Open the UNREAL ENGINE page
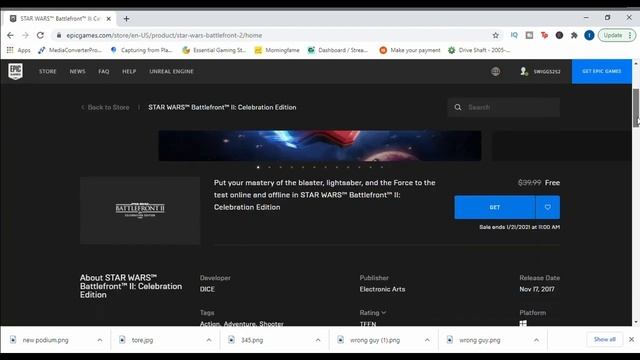This screenshot has width=640, height=360. pyautogui.click(x=171, y=71)
